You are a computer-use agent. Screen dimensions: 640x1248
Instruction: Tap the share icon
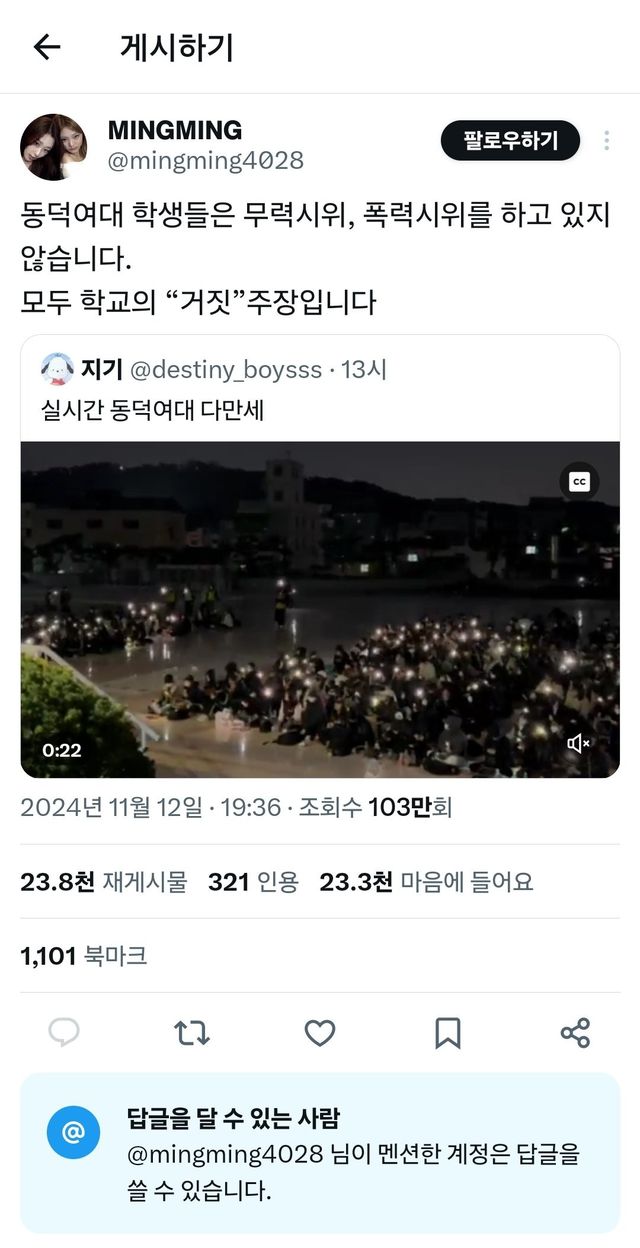coord(575,1033)
